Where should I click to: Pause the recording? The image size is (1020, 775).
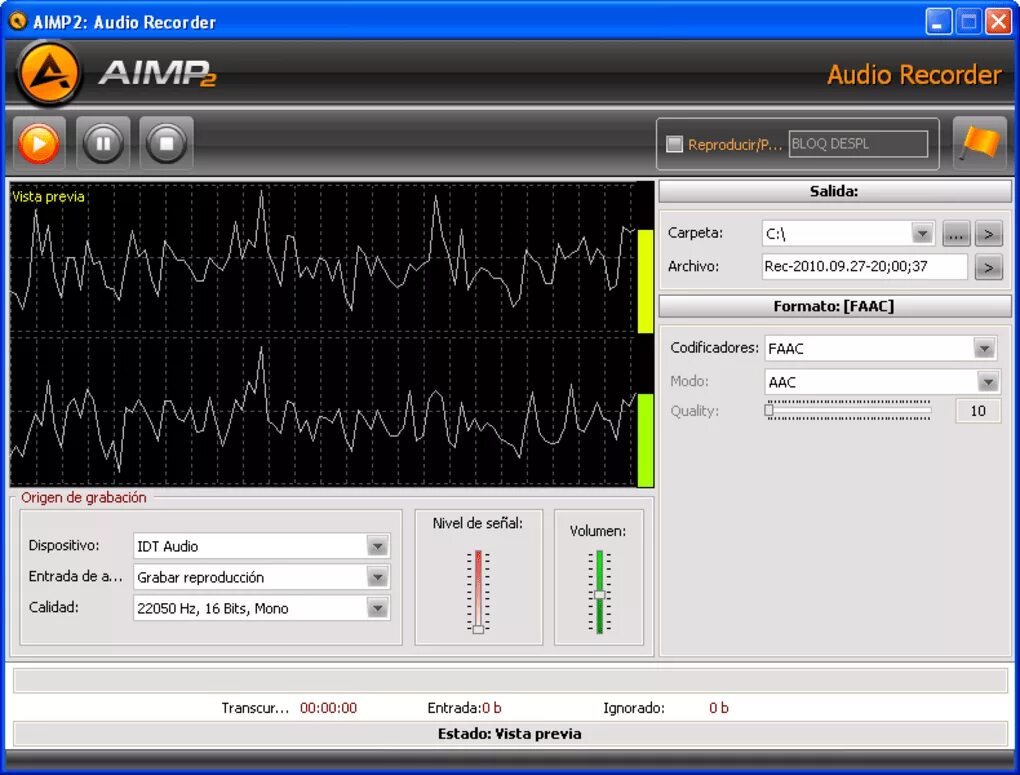pyautogui.click(x=103, y=143)
